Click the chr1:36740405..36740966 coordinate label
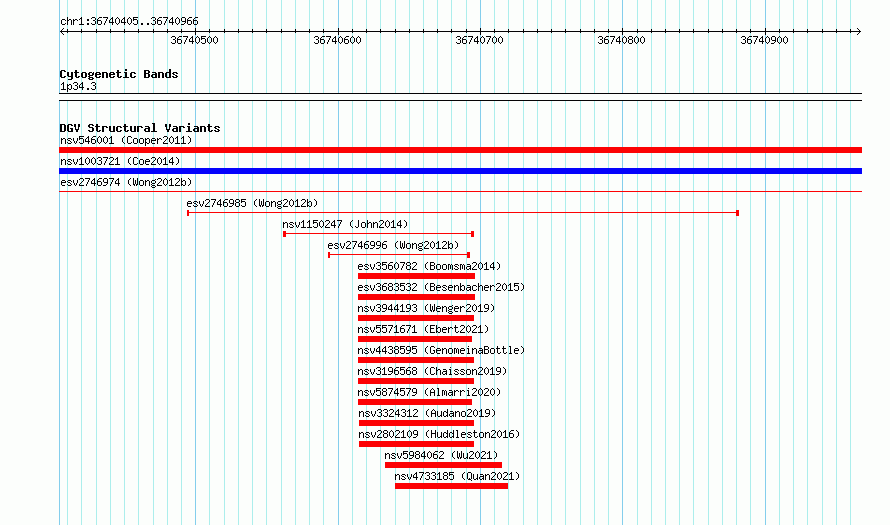The height and width of the screenshot is (525, 890). click(129, 21)
